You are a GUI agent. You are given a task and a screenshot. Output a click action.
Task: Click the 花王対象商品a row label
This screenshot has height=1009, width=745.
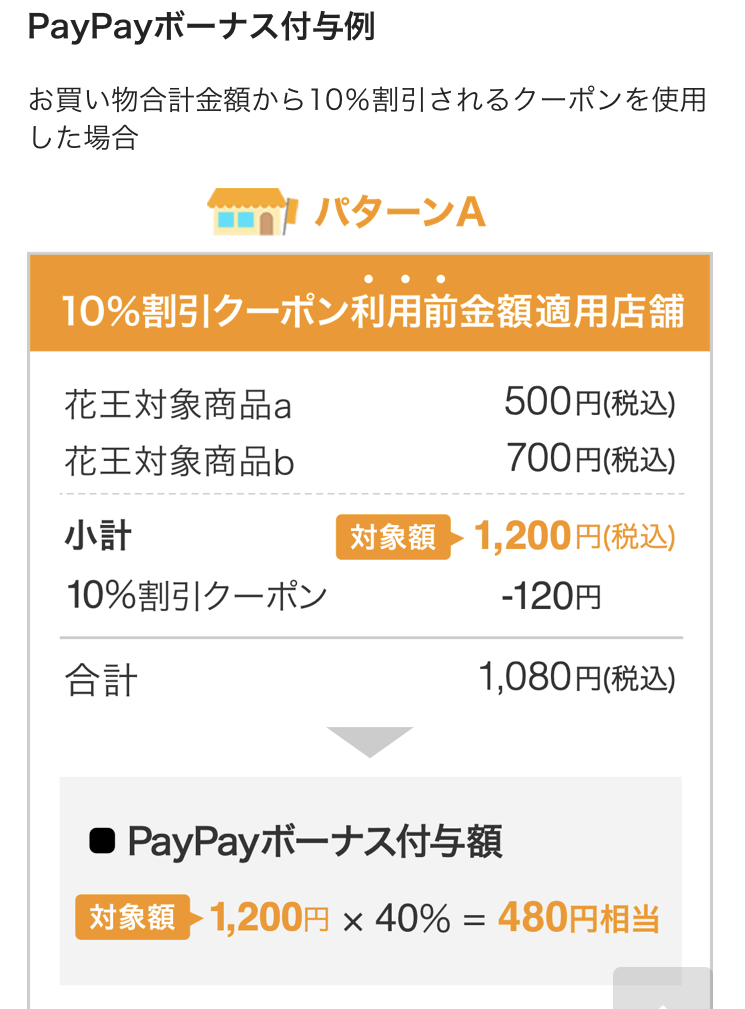[178, 405]
